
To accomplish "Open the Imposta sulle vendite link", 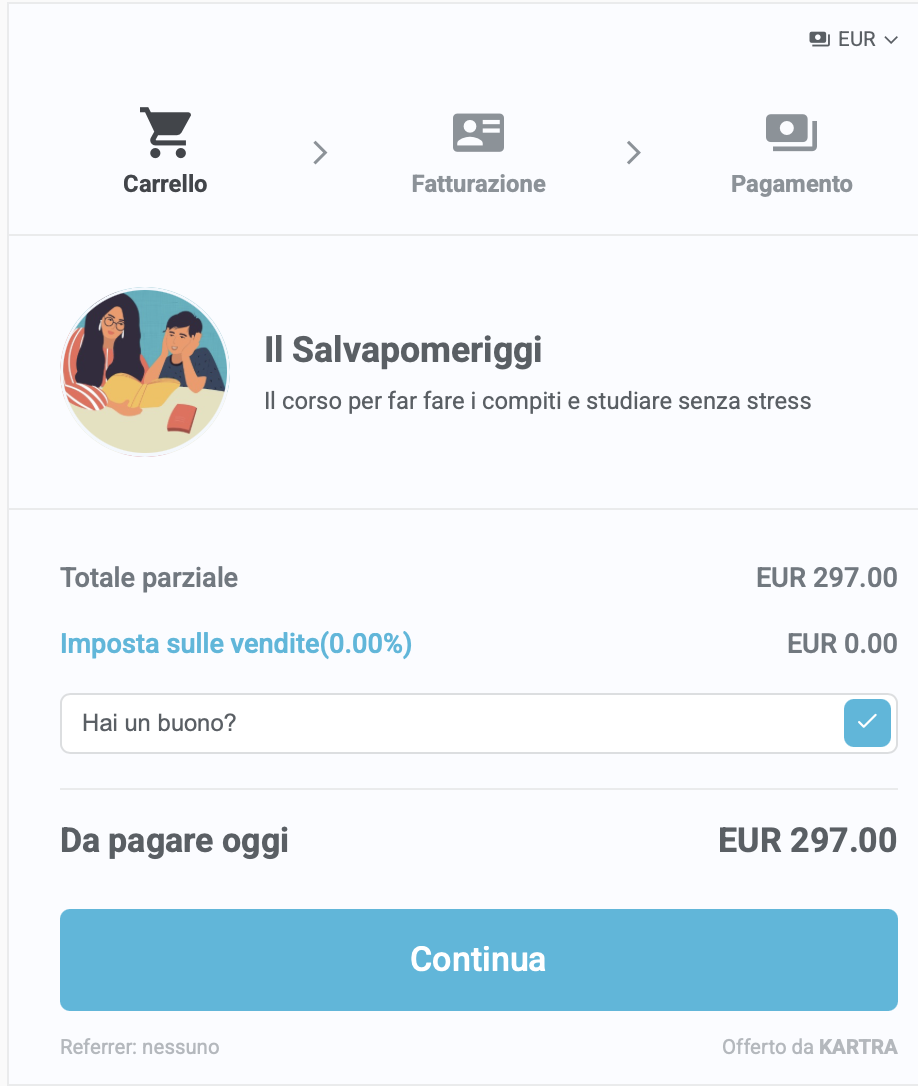I will coord(236,643).
